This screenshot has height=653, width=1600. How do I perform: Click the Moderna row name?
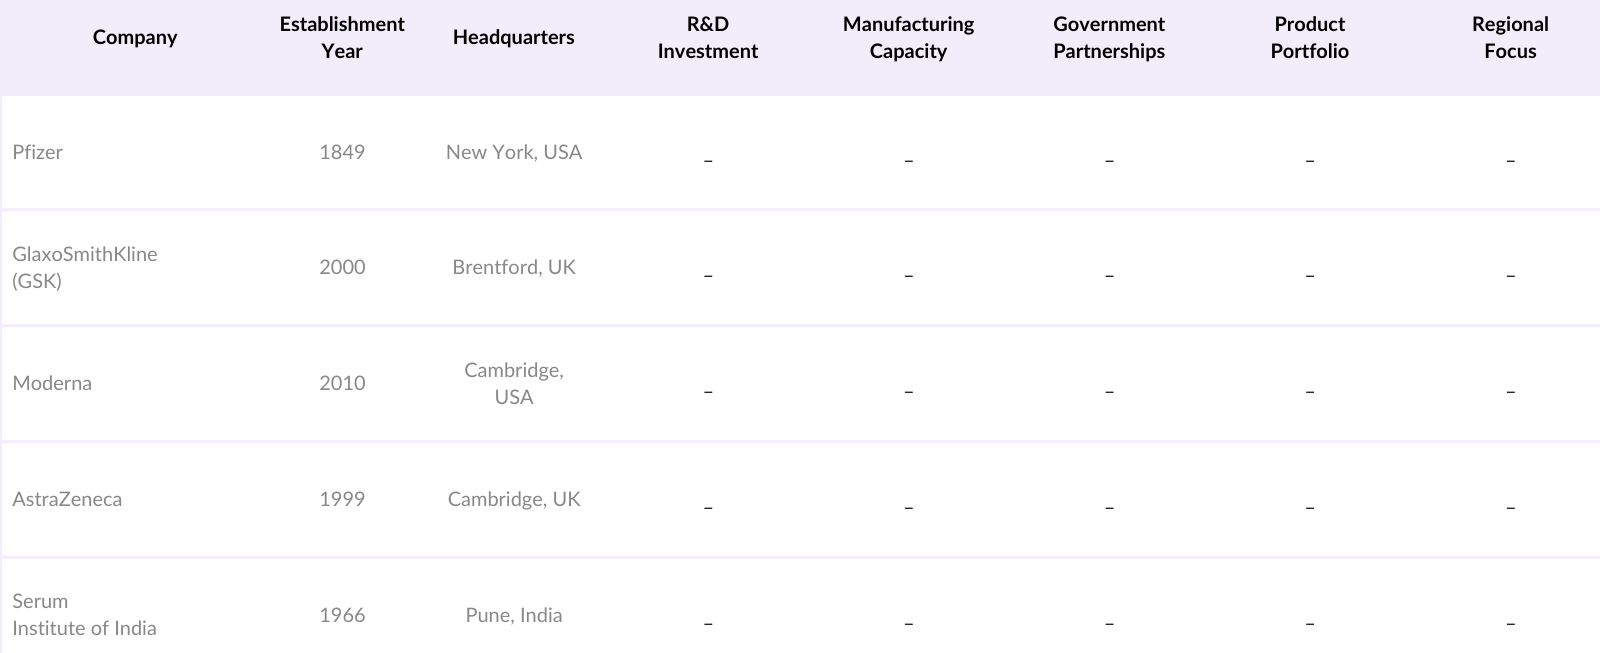(52, 383)
